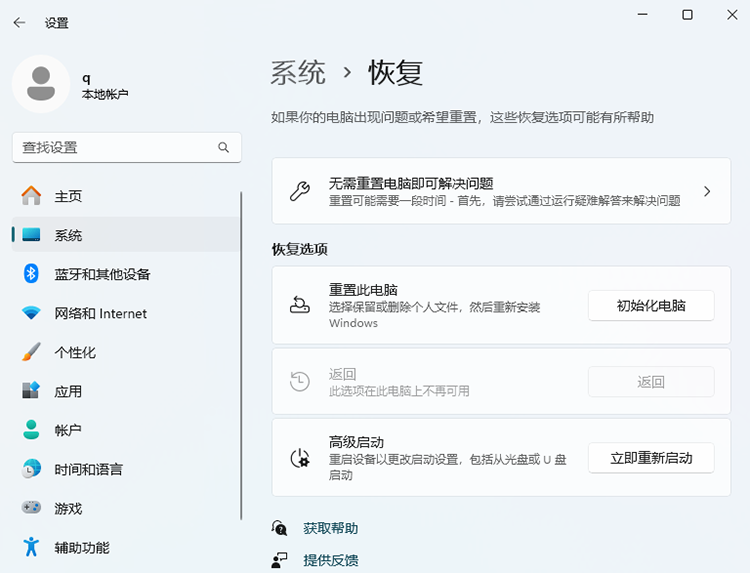This screenshot has width=750, height=573.
Task: Click the 重置此电脑 title text
Action: [363, 290]
